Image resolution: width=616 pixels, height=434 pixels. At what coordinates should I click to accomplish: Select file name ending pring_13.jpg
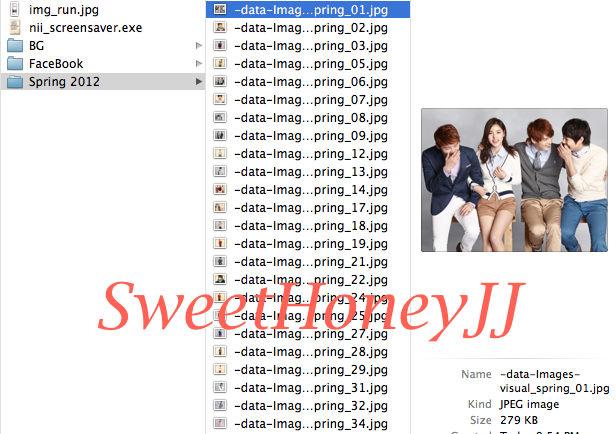point(311,172)
